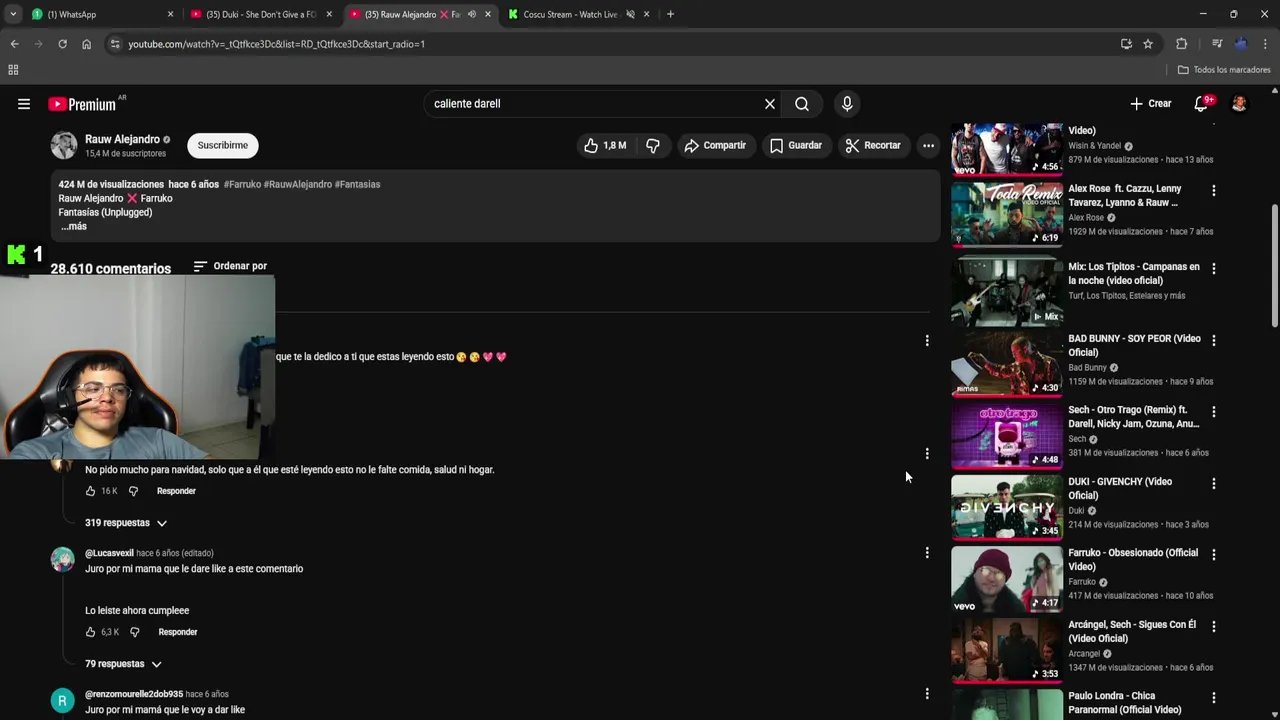1280x720 pixels.
Task: Open menu for Los Tipitos mix
Action: tap(1214, 268)
